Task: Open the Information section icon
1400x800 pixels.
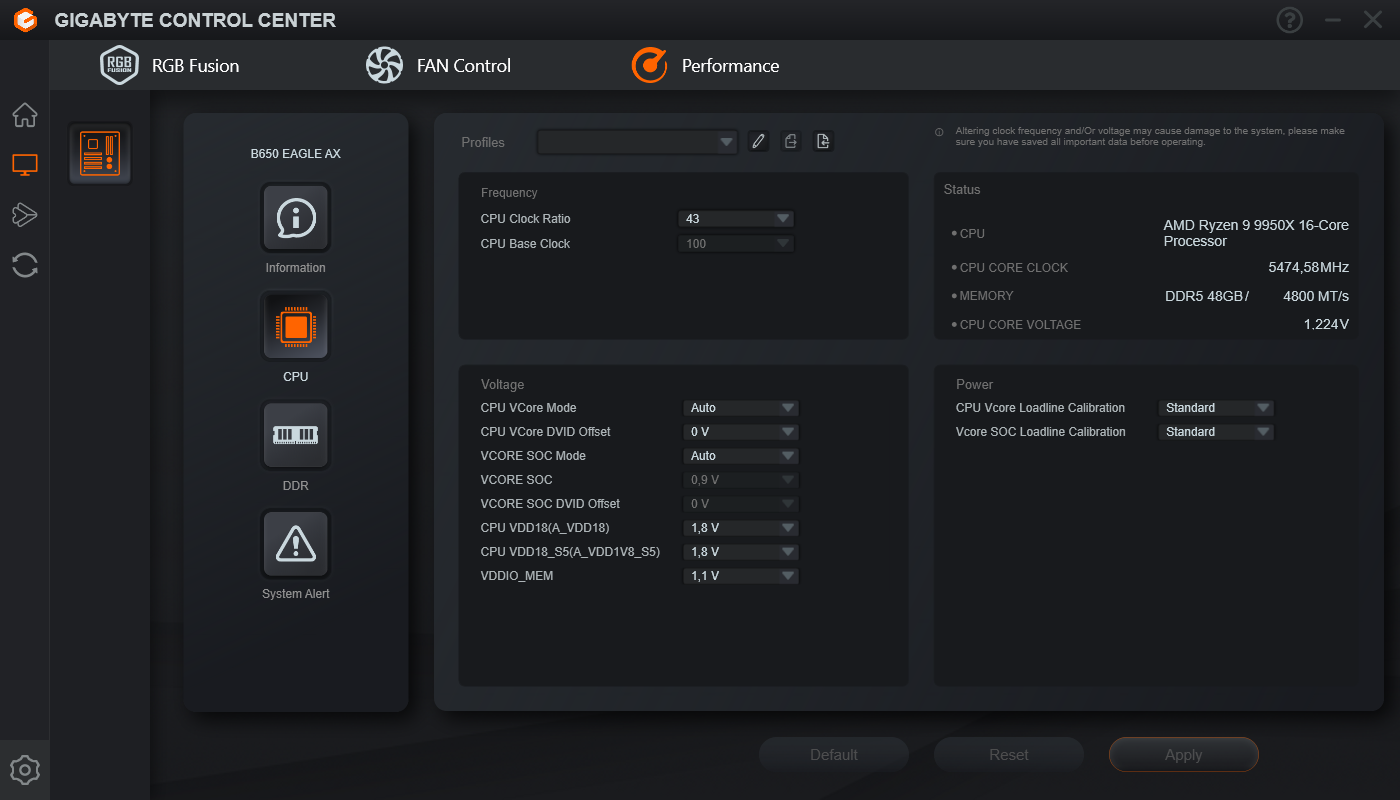Action: point(295,217)
